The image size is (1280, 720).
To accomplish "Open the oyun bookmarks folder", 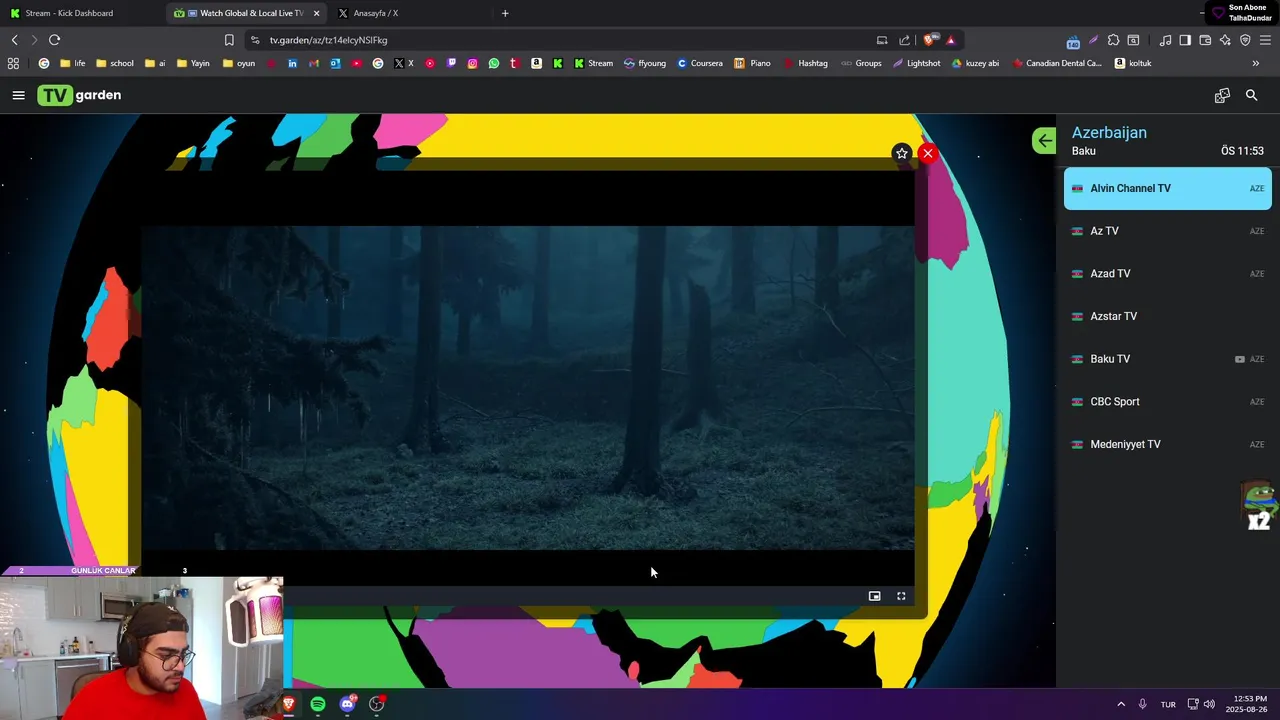I will click(x=239, y=63).
